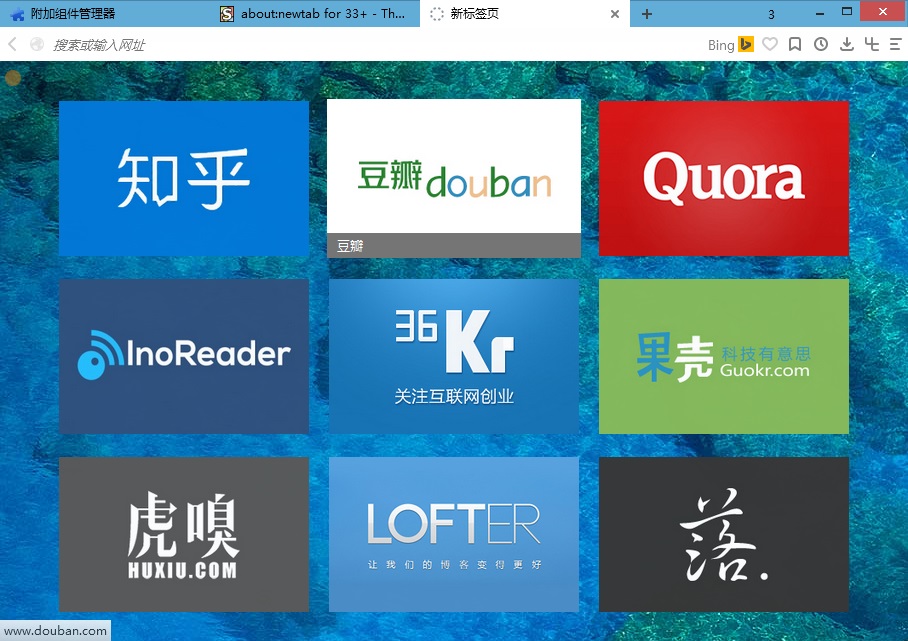This screenshot has width=908, height=641.
Task: Switch to the about:newtab for 33+ tab
Action: [316, 13]
